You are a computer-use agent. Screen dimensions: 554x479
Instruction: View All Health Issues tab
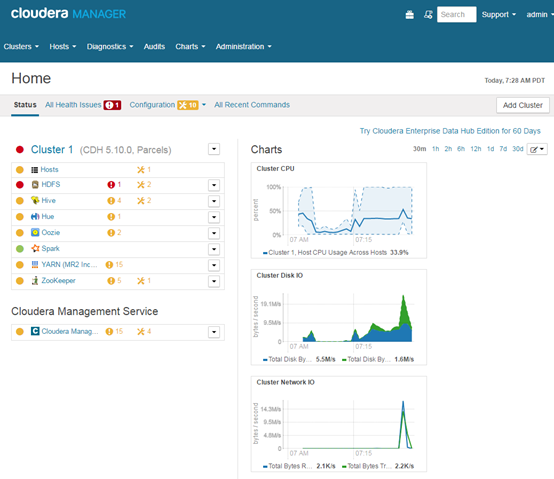(83, 105)
